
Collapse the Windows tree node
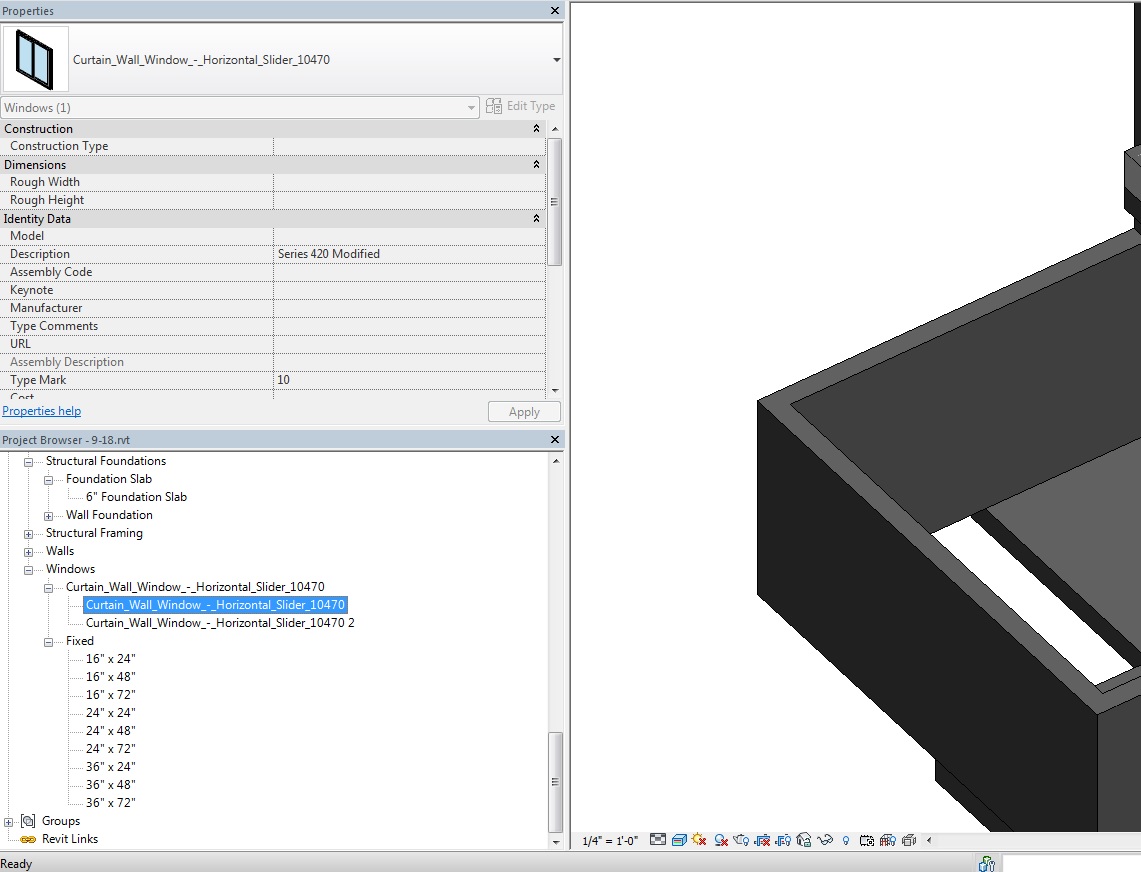click(28, 570)
